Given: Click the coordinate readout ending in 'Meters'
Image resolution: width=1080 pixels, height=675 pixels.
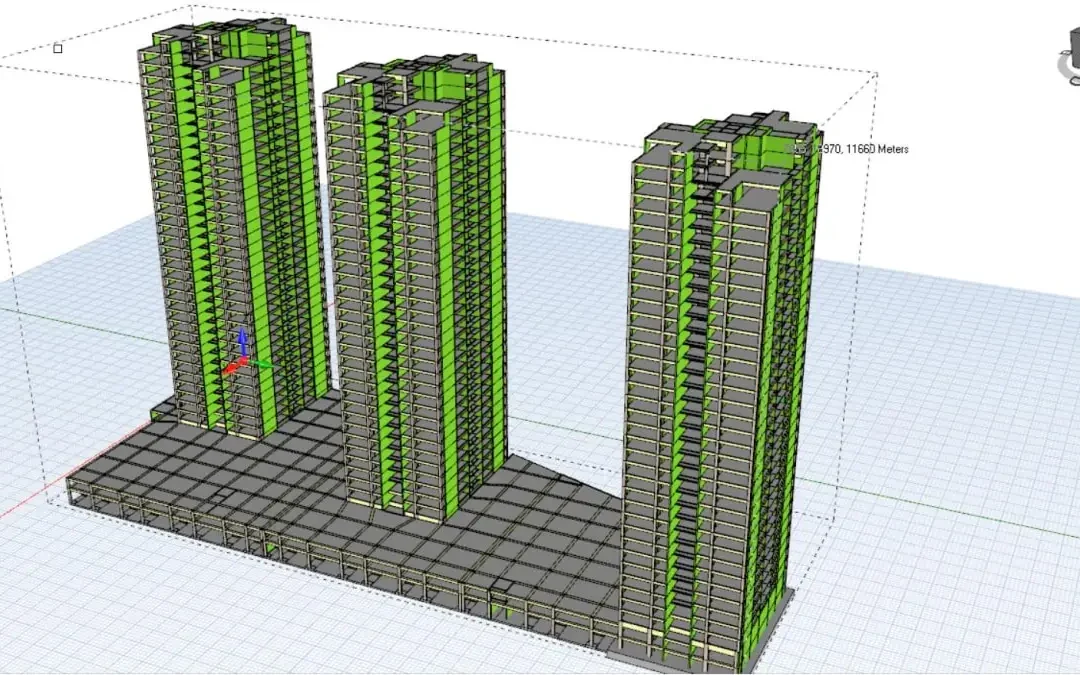Looking at the screenshot, I should click(x=848, y=149).
